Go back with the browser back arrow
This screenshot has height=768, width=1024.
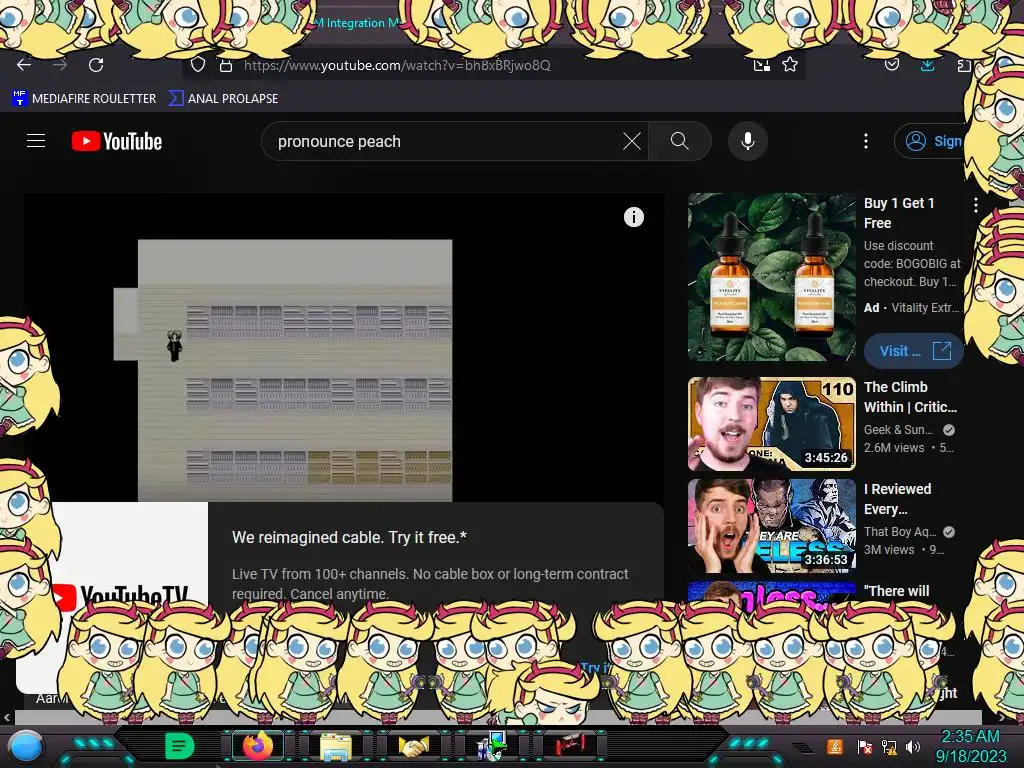tap(24, 65)
